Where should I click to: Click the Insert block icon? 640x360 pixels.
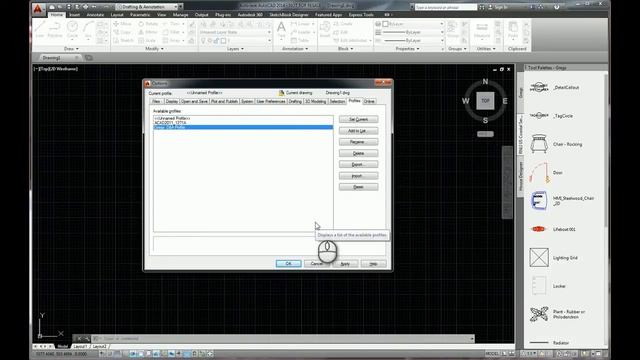point(325,30)
